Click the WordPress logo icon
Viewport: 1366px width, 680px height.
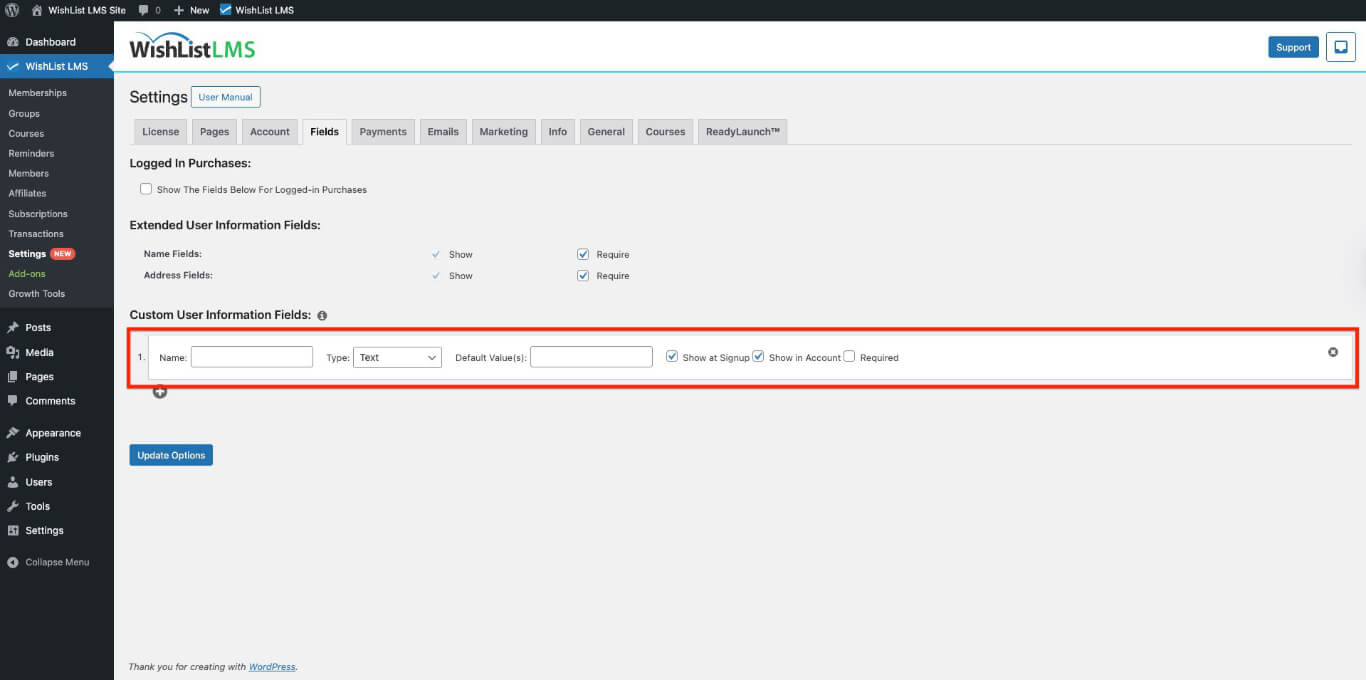tap(12, 10)
